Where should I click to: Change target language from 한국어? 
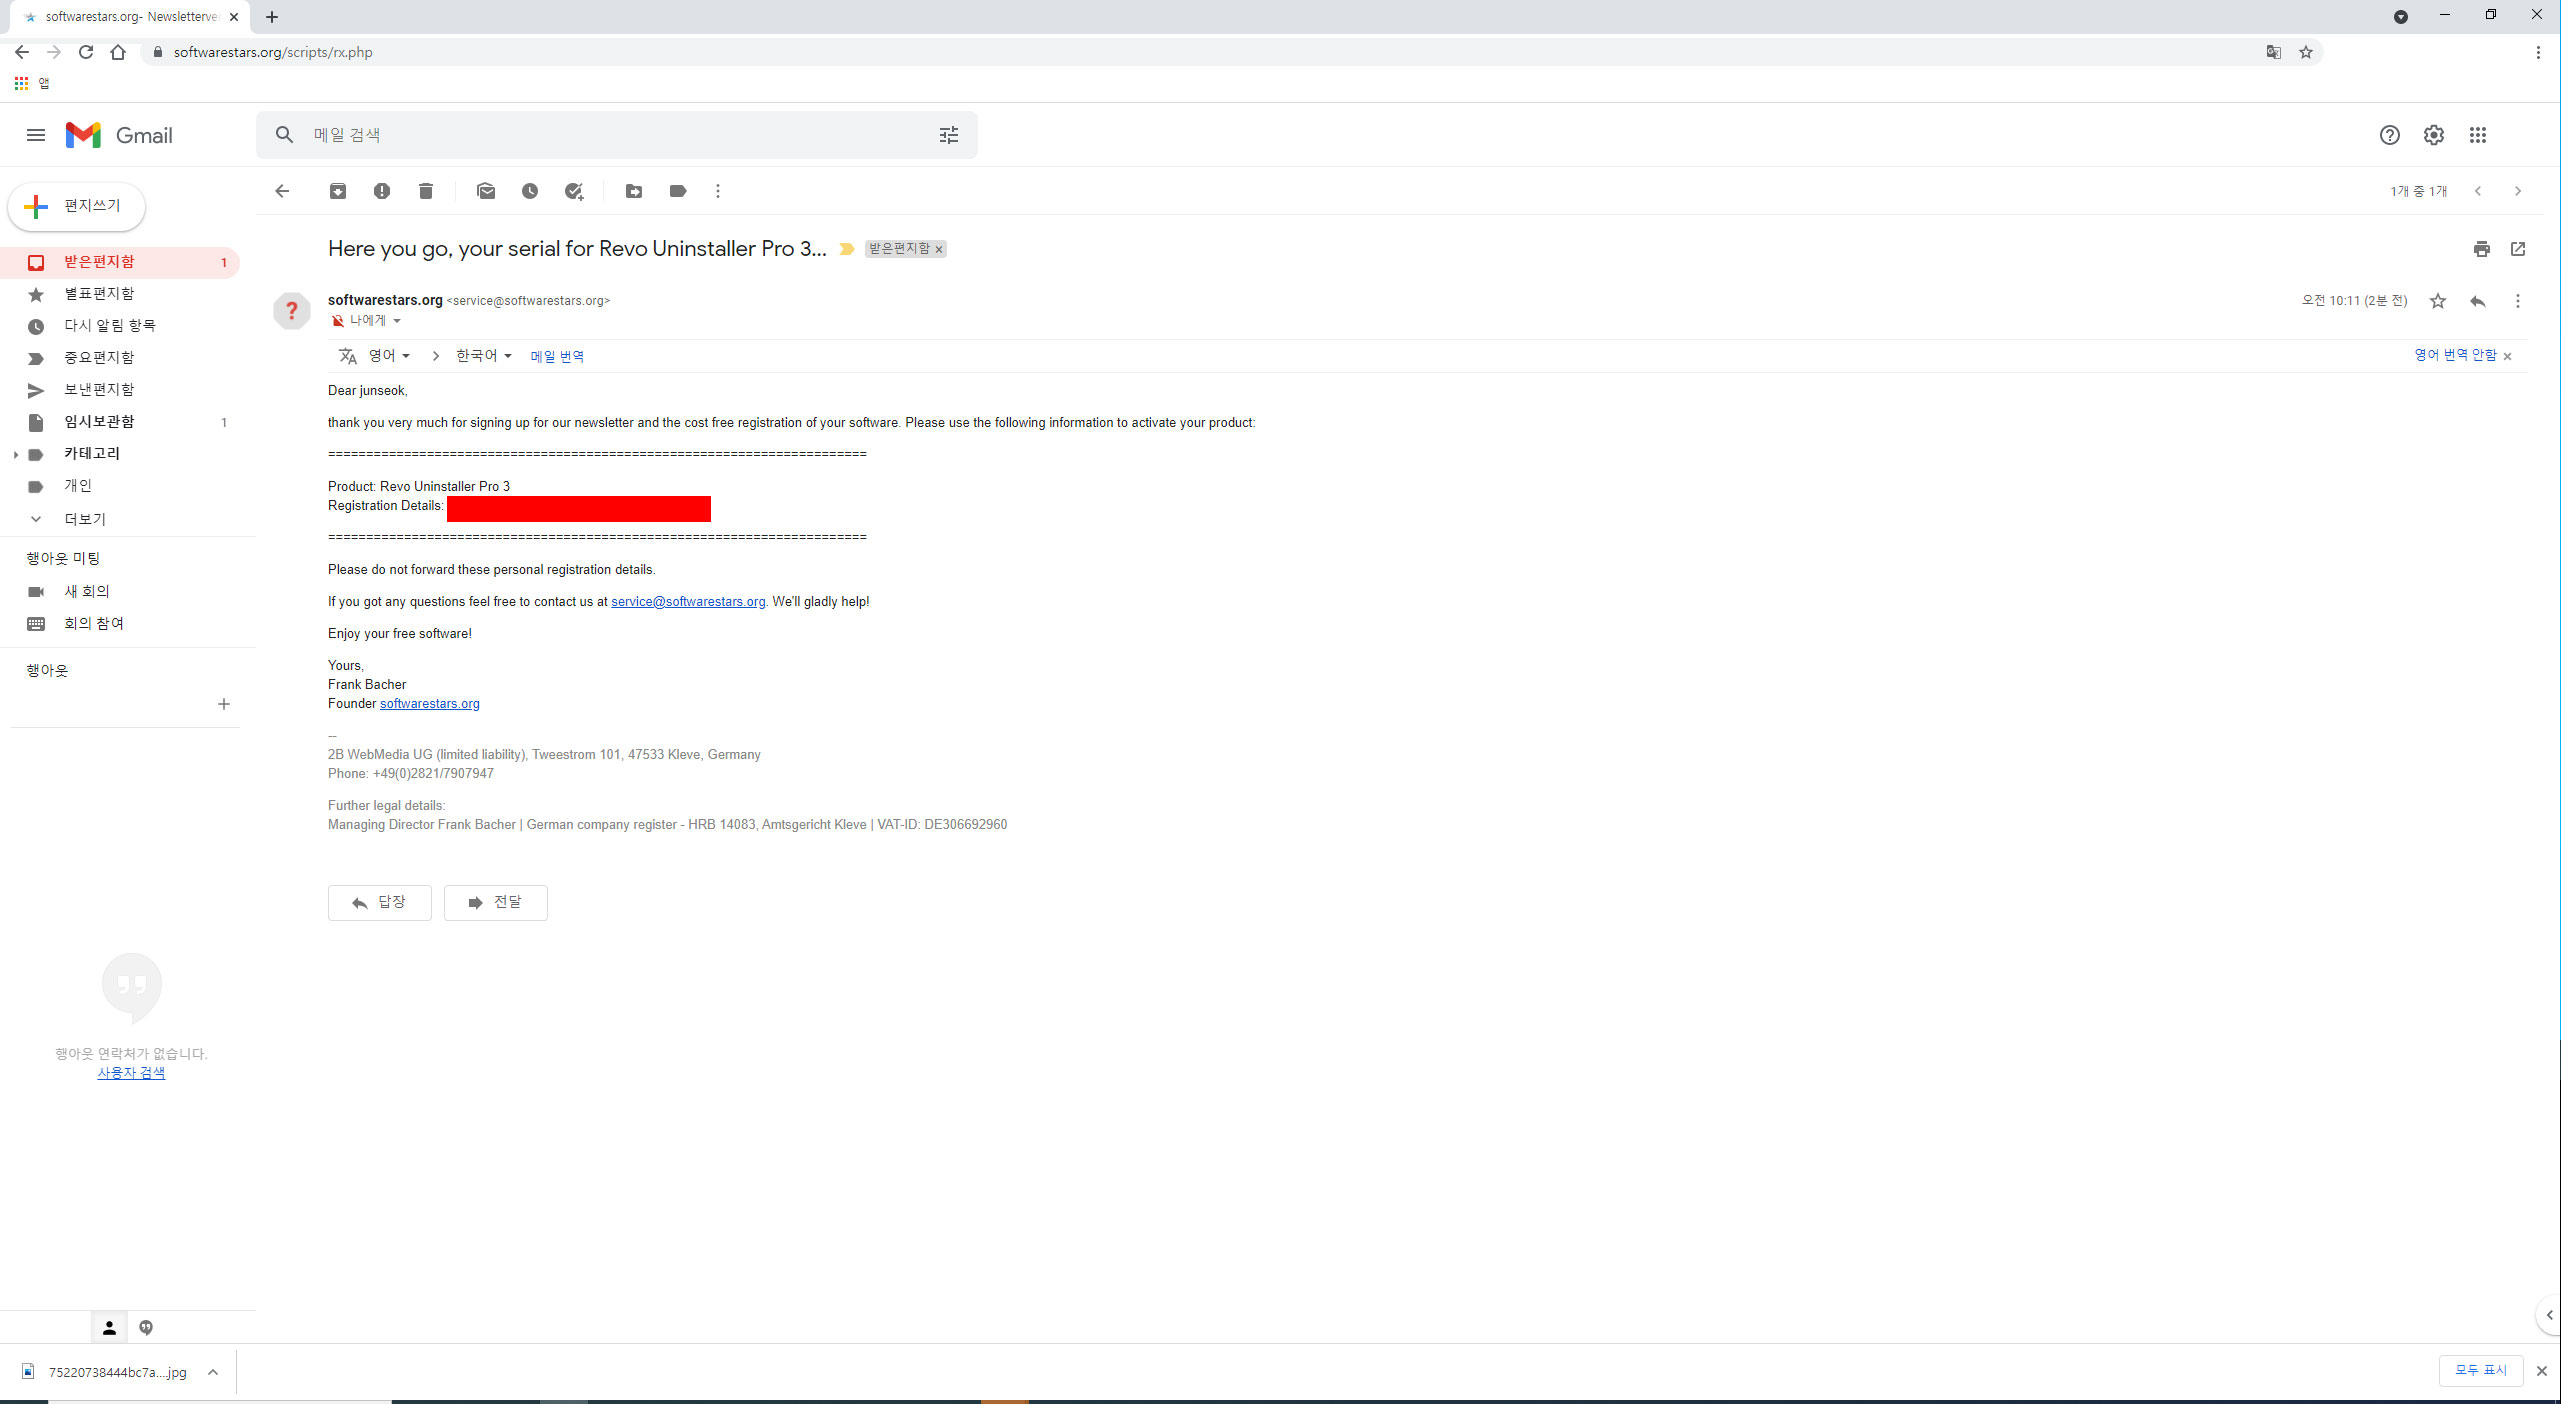(x=484, y=356)
